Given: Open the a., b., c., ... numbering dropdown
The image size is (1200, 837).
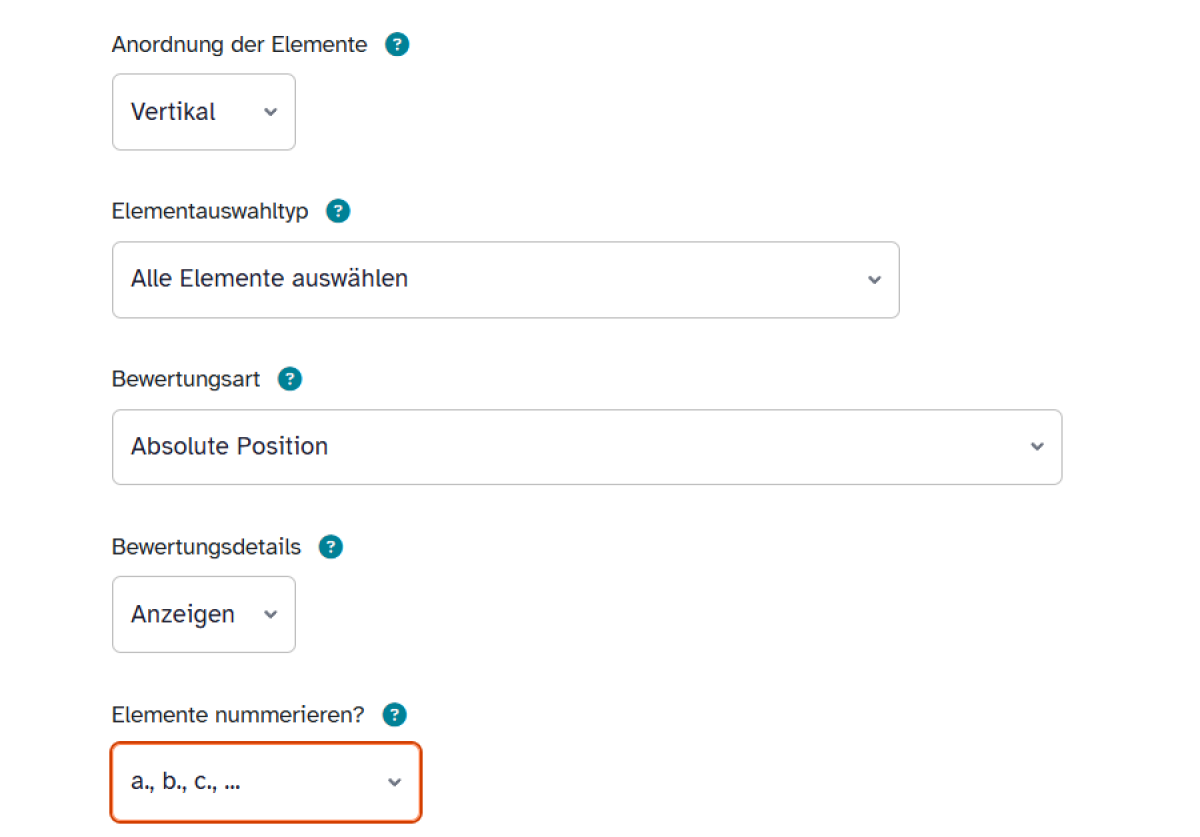Looking at the screenshot, I should pyautogui.click(x=266, y=782).
